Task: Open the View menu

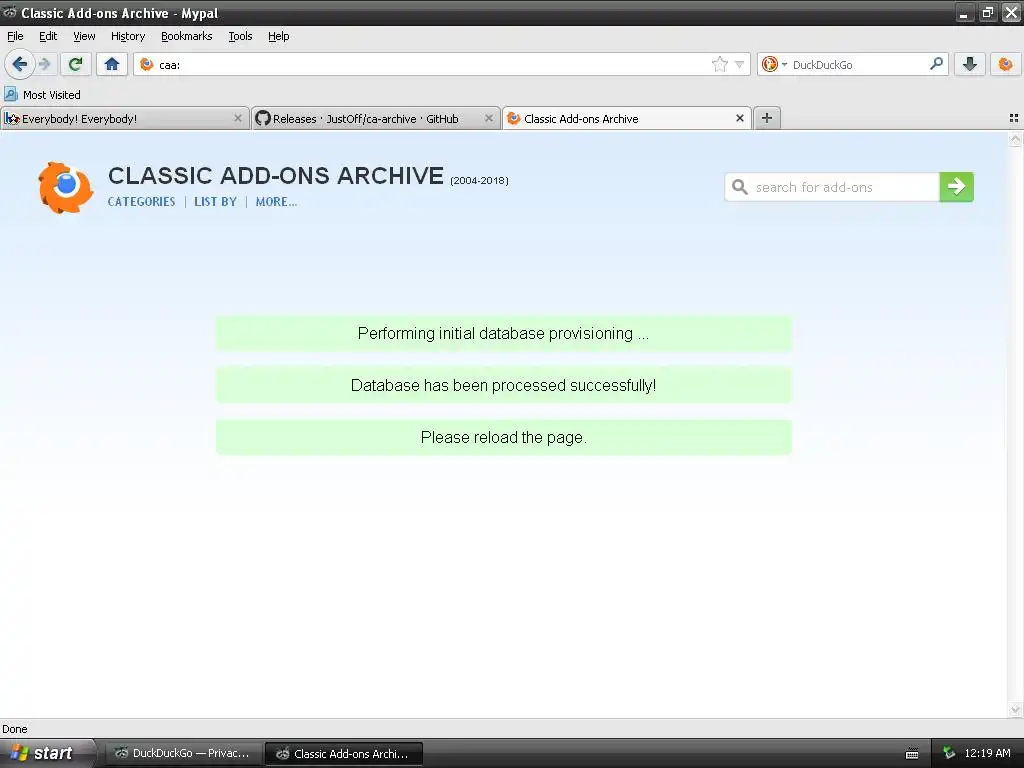Action: tap(84, 36)
